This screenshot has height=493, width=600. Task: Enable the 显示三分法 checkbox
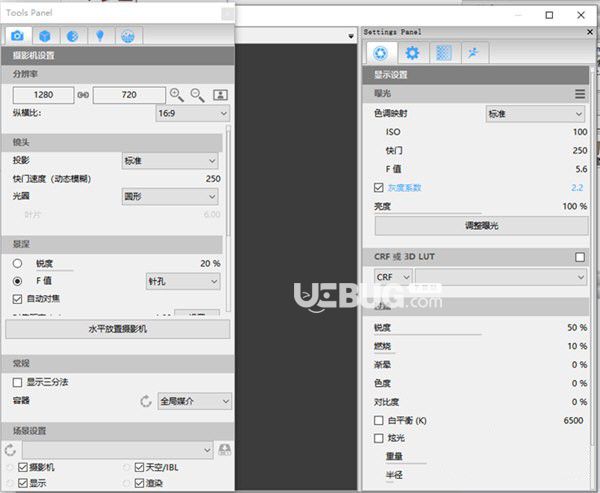tap(17, 382)
